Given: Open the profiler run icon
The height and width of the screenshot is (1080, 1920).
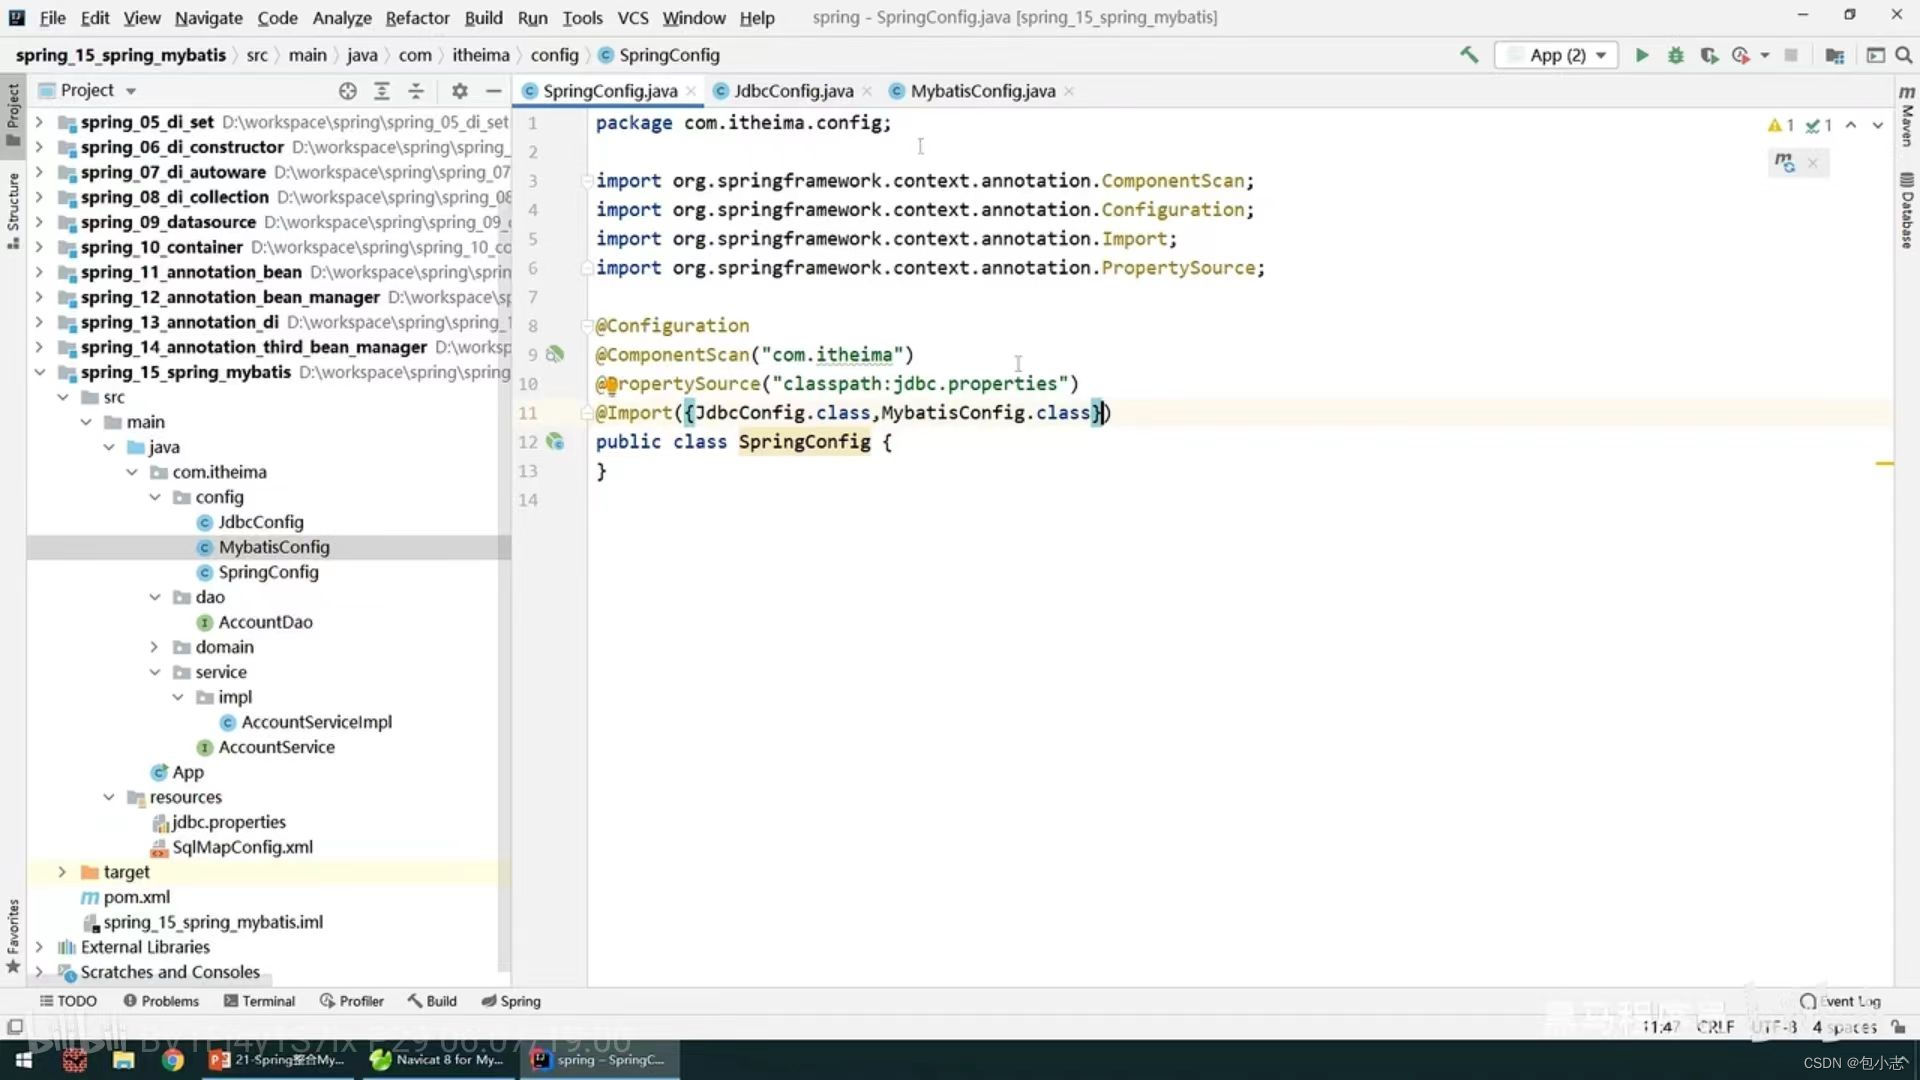Looking at the screenshot, I should pos(1741,55).
